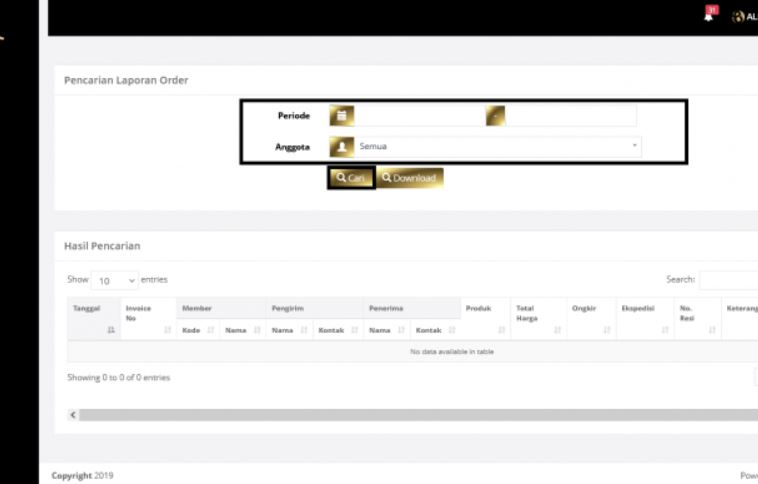
Task: Click the table Search input box
Action: coord(728,281)
